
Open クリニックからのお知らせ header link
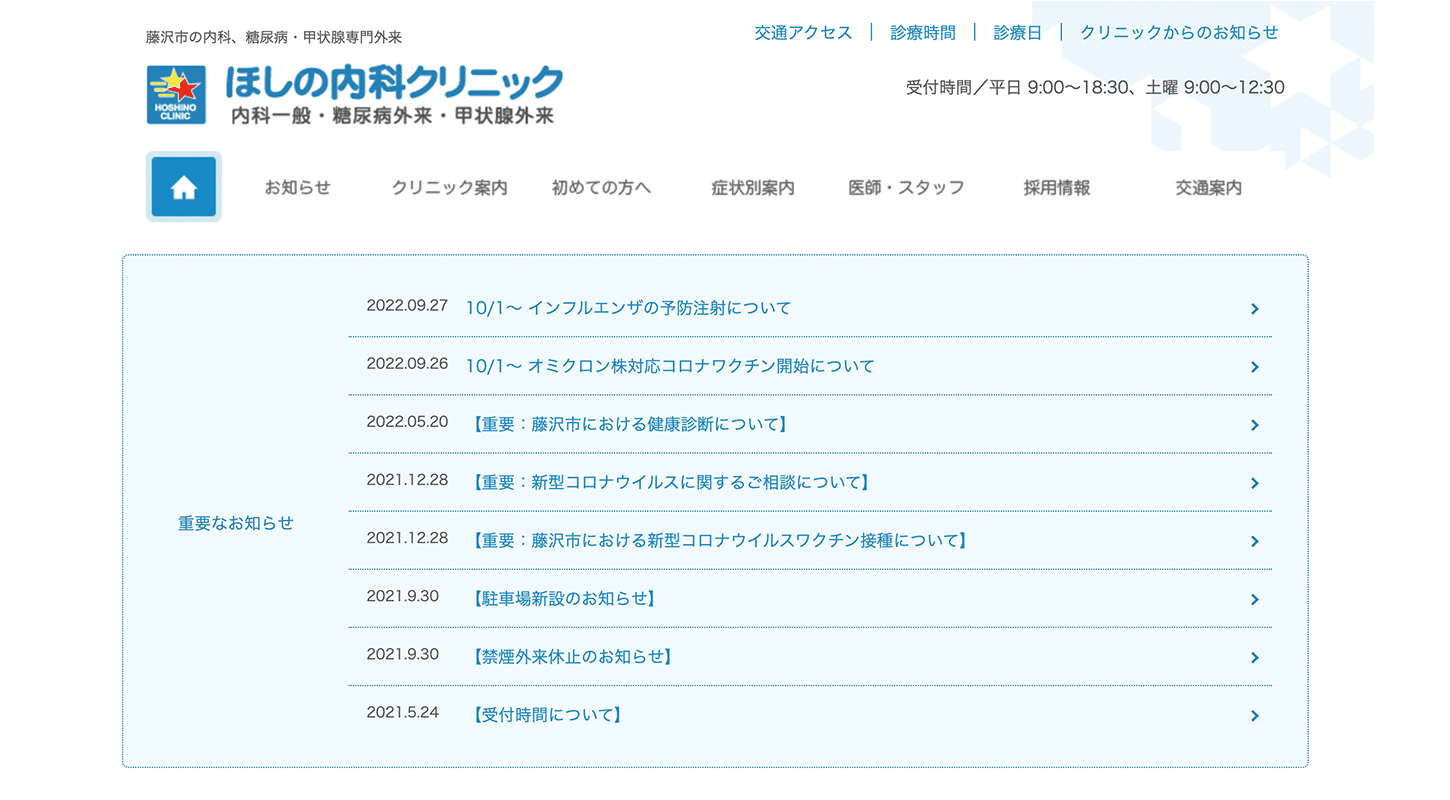(1178, 33)
